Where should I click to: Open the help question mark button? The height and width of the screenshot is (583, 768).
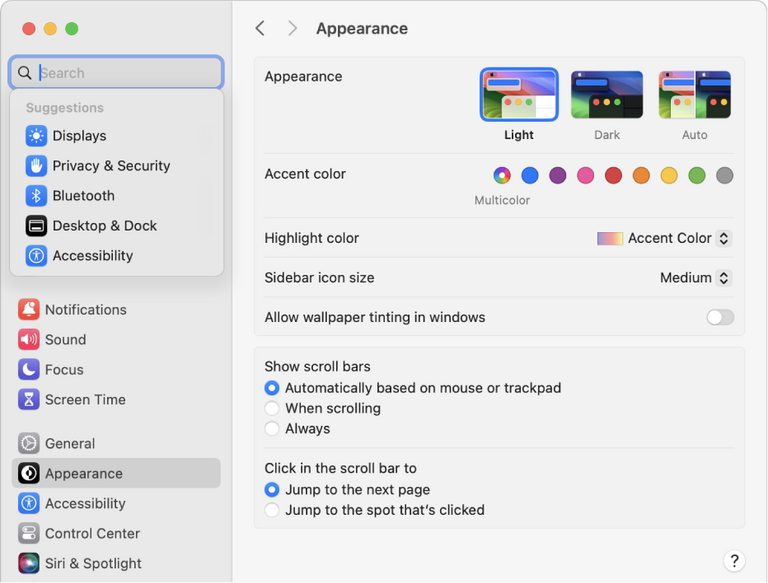pos(734,560)
